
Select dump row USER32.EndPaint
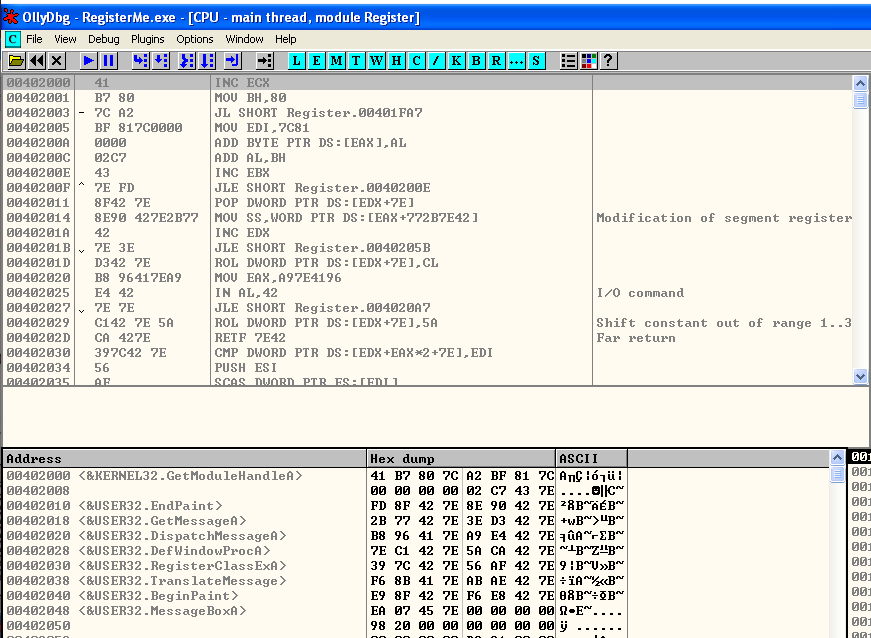pos(315,506)
